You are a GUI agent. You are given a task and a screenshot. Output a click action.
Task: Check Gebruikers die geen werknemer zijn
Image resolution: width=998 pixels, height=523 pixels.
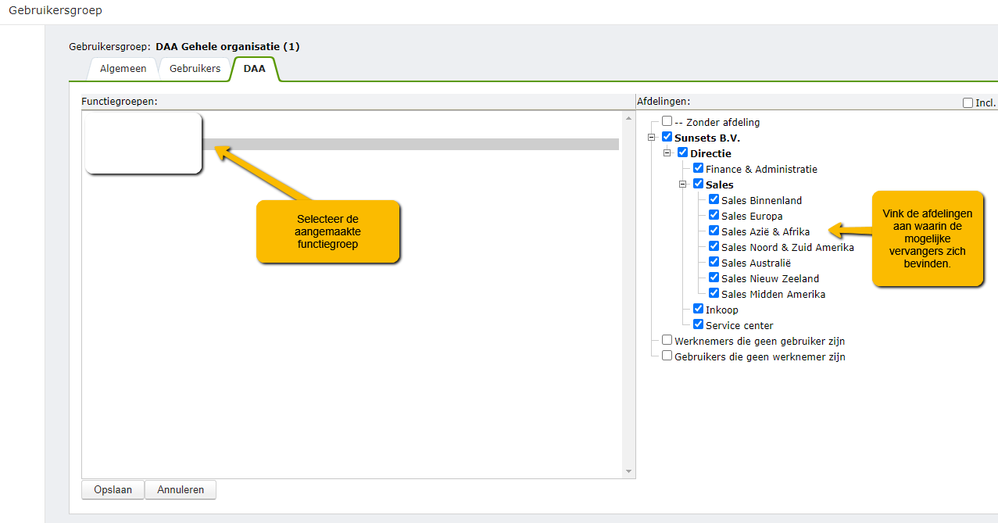667,356
